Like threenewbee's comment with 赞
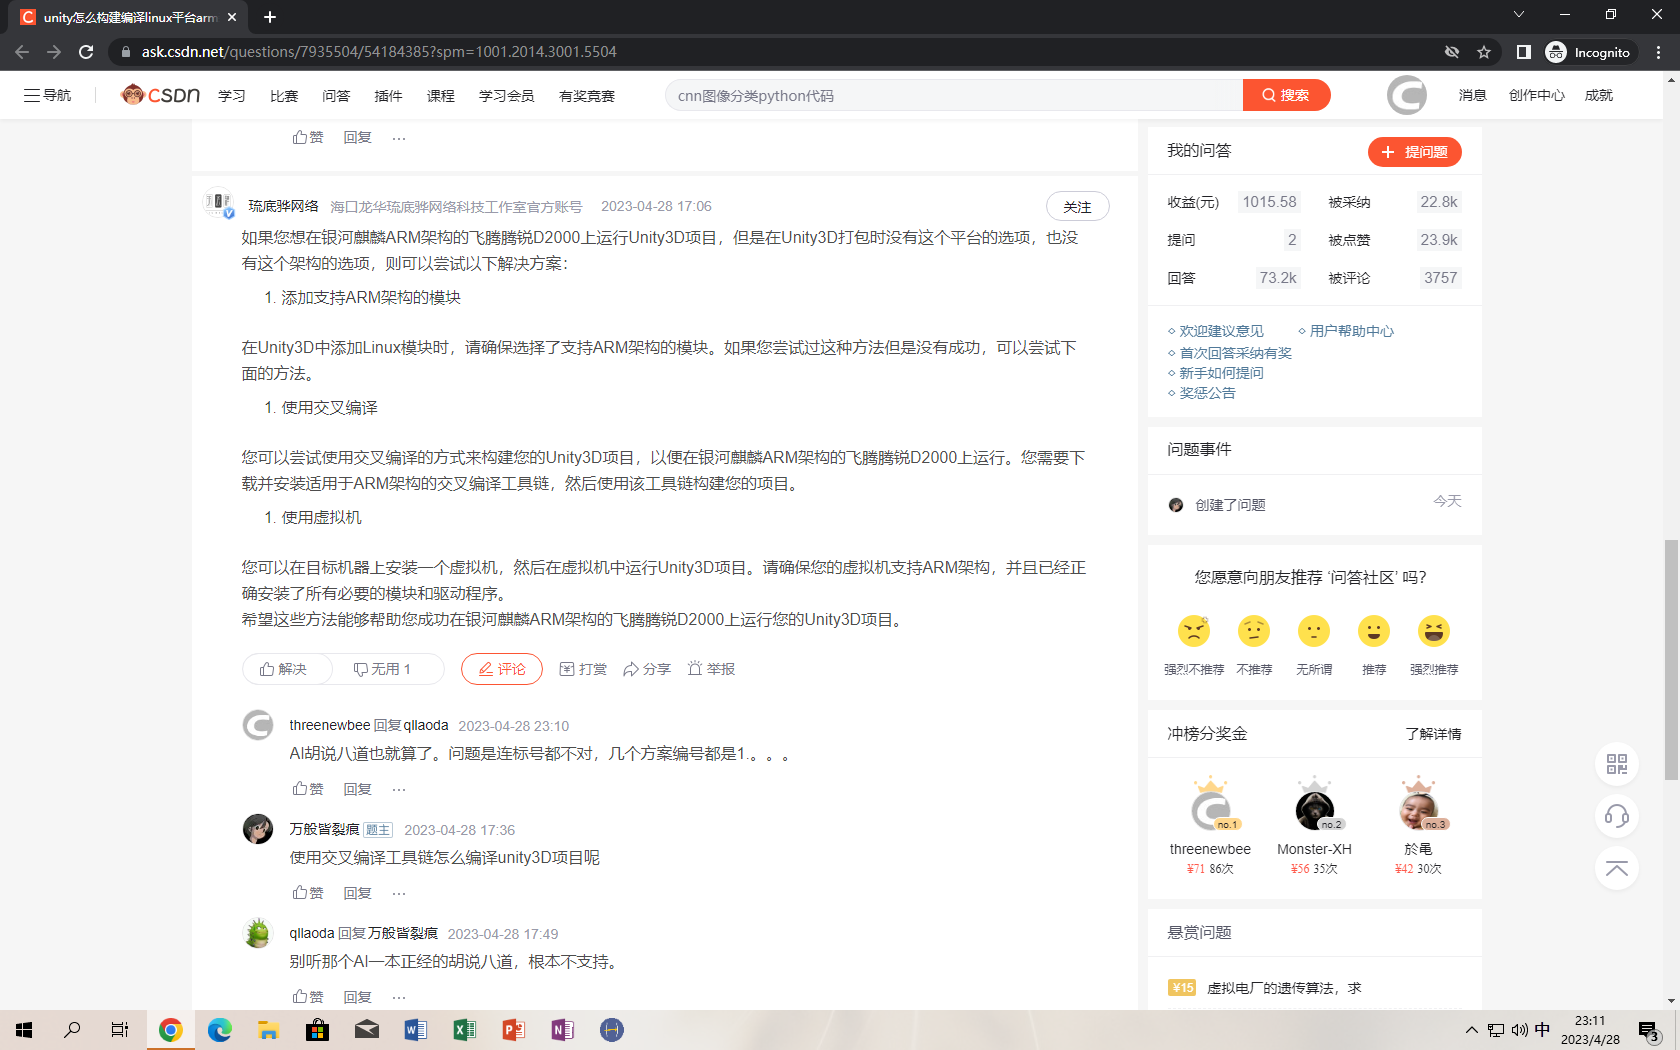This screenshot has width=1680, height=1050. 308,789
